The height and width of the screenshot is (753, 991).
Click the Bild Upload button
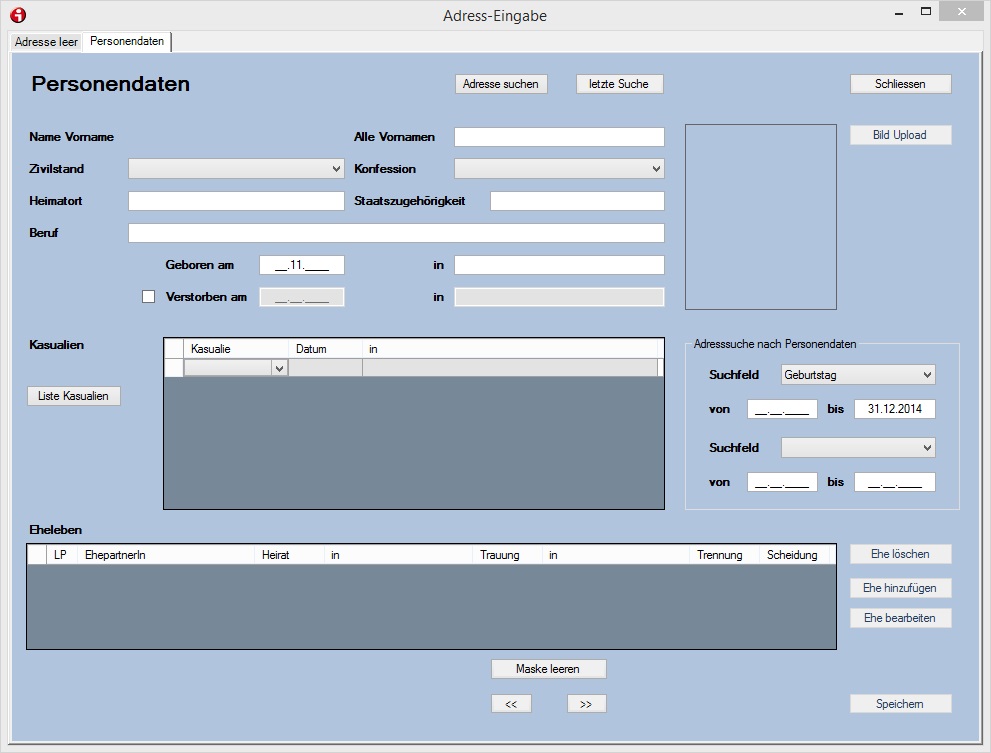click(x=900, y=135)
